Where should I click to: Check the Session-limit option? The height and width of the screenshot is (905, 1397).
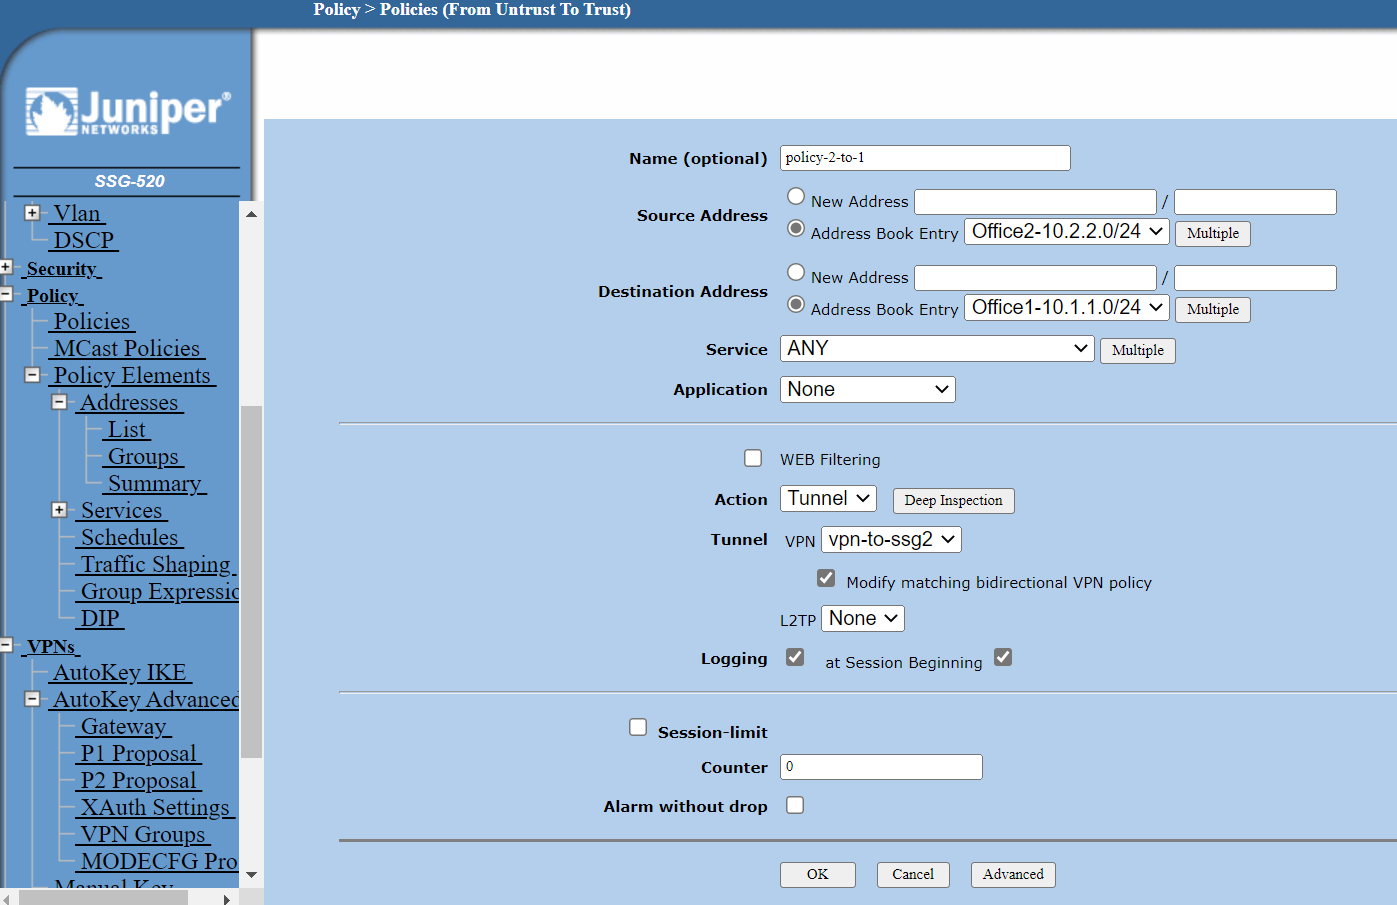(x=638, y=727)
